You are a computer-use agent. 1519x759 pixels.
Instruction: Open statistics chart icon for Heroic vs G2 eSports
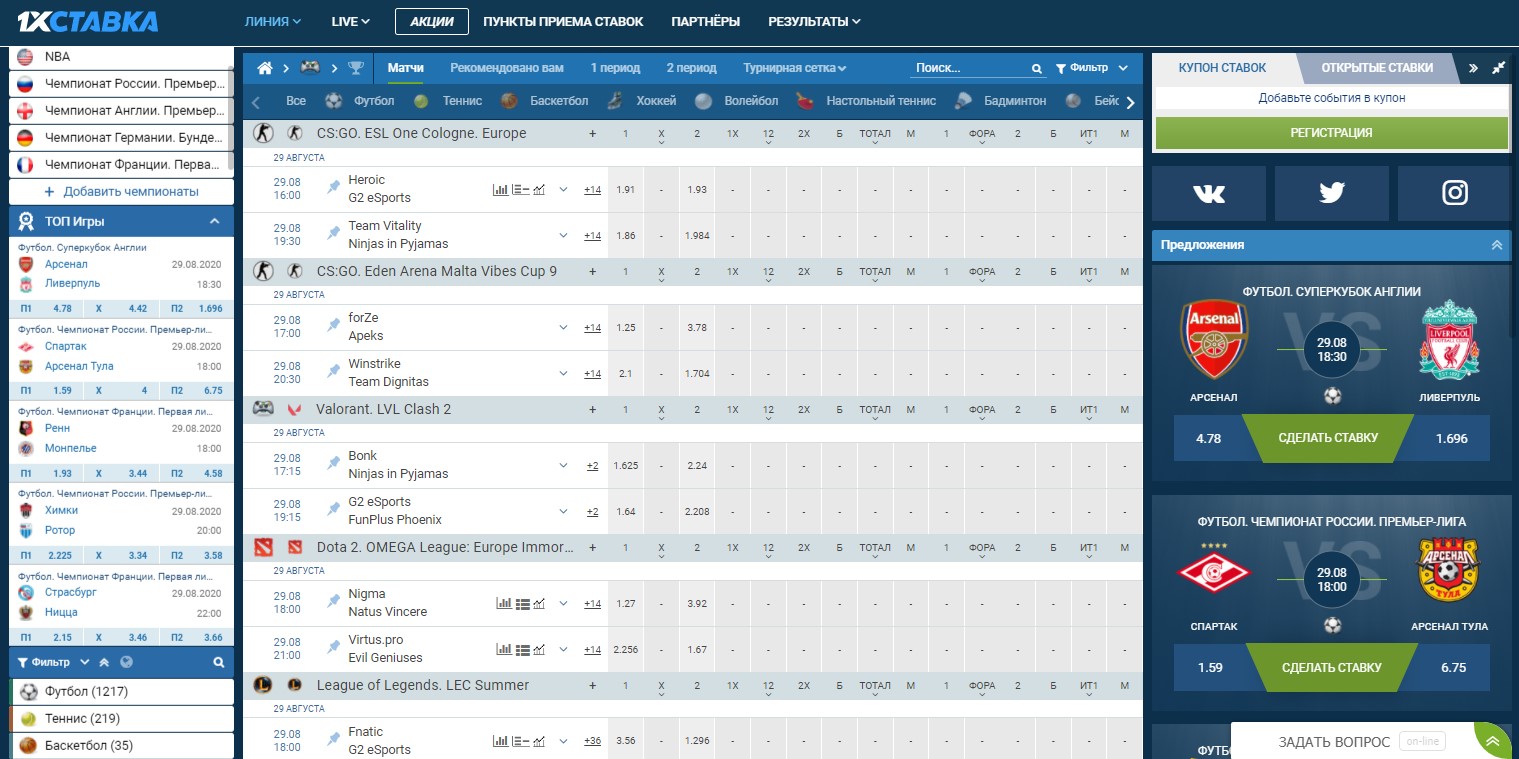click(501, 189)
